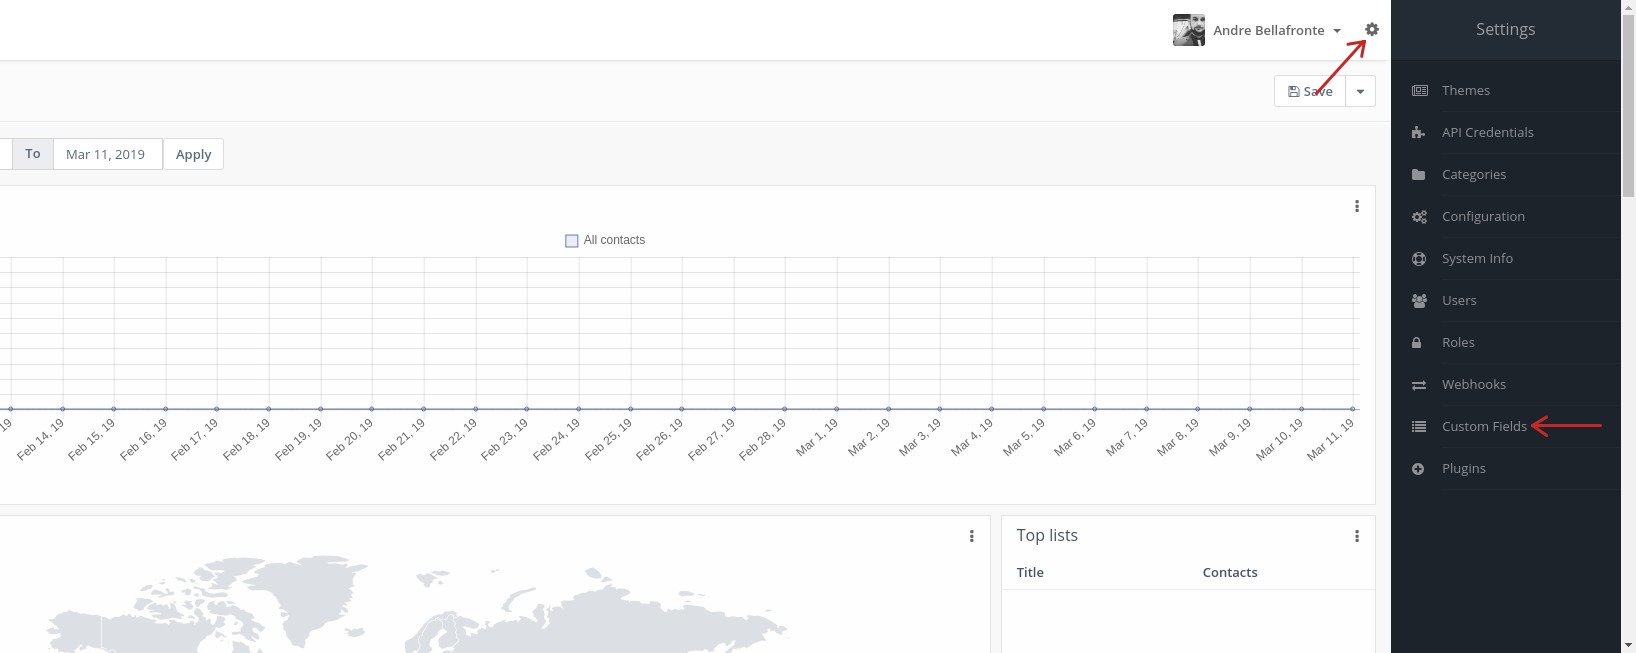The width and height of the screenshot is (1636, 653).
Task: Select Plugins in settings menu
Action: 1463,469
